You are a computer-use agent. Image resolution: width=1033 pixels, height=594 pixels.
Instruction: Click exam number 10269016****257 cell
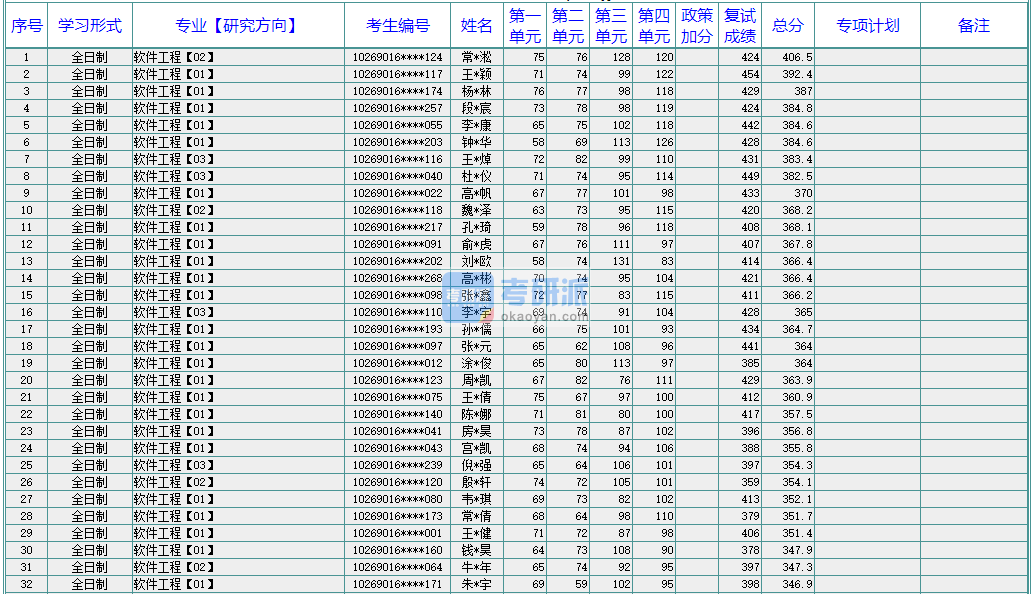pos(398,108)
